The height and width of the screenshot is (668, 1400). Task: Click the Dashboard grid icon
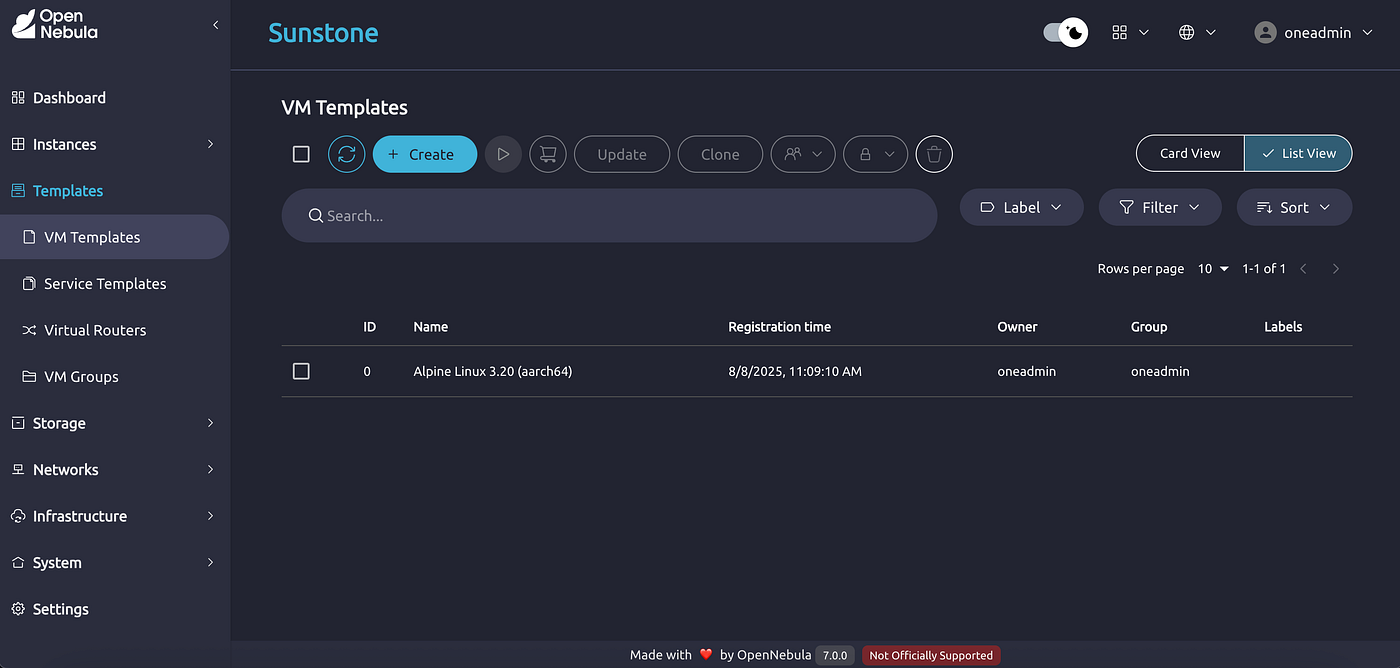18,98
